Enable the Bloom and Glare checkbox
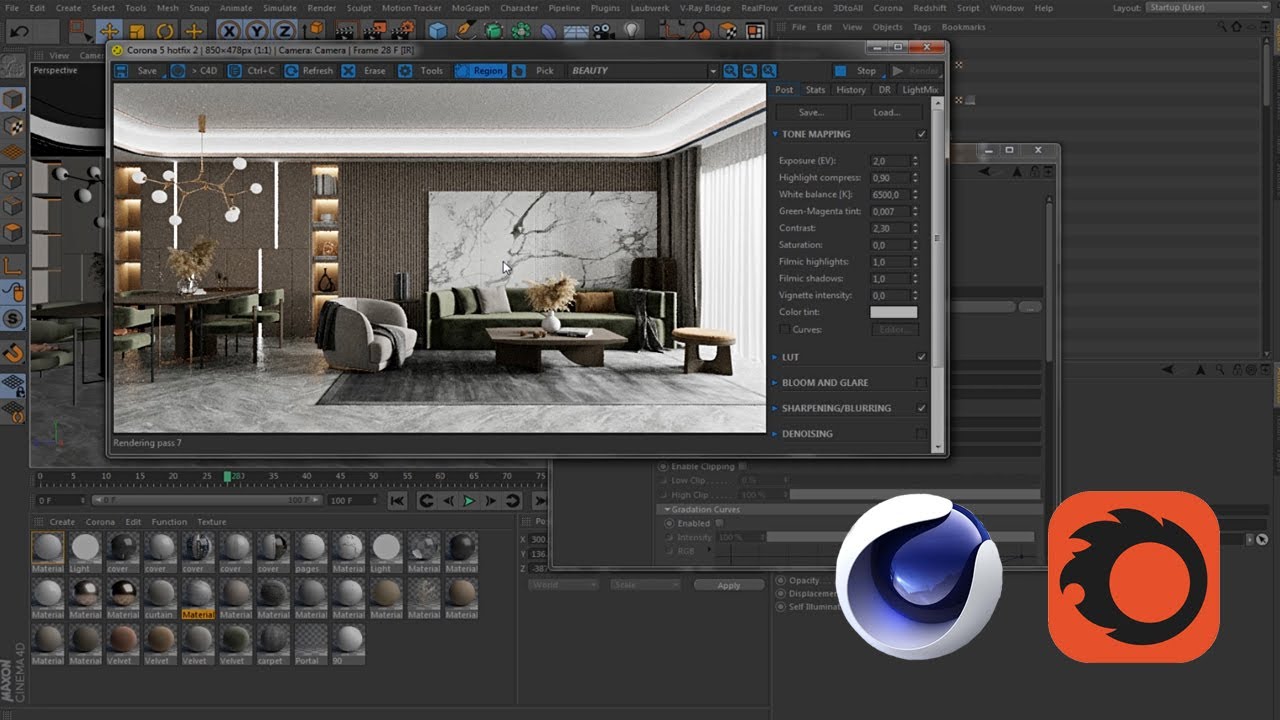The image size is (1280, 720). pos(921,383)
